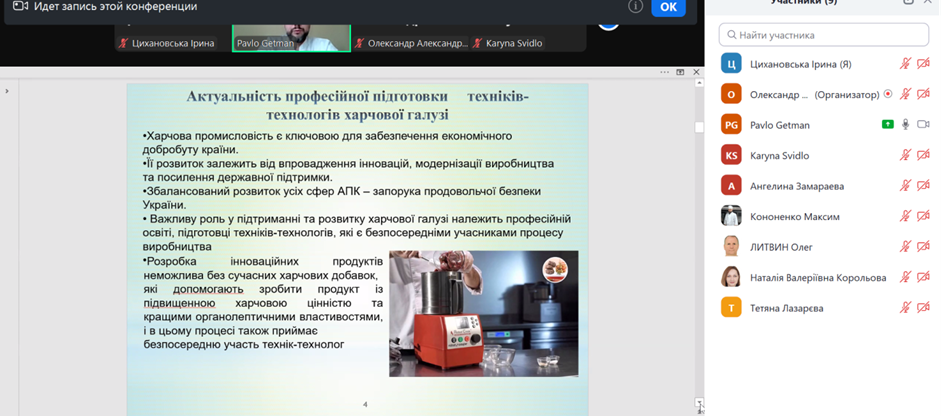Open Pavlo Getman's PG avatar
Image resolution: width=944 pixels, height=416 pixels.
click(x=731, y=125)
